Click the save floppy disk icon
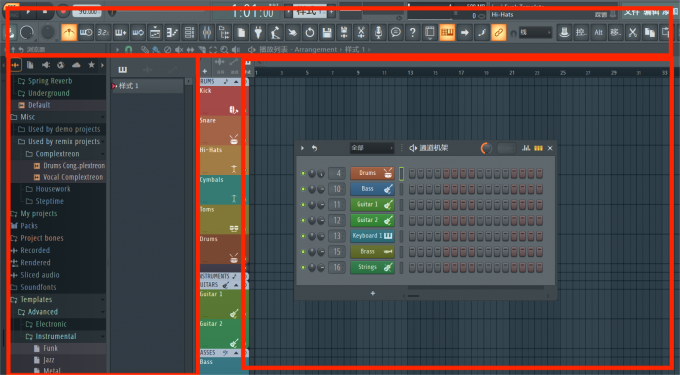Screen dimensions: 680x375 [x=327, y=33]
